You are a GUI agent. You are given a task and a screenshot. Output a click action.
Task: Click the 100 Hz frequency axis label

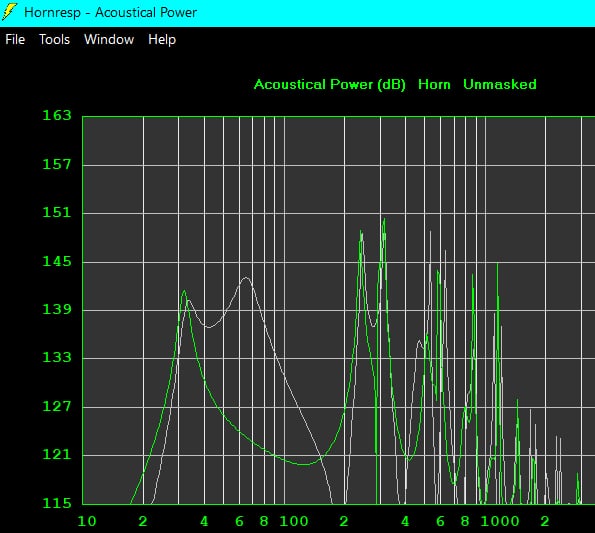294,521
